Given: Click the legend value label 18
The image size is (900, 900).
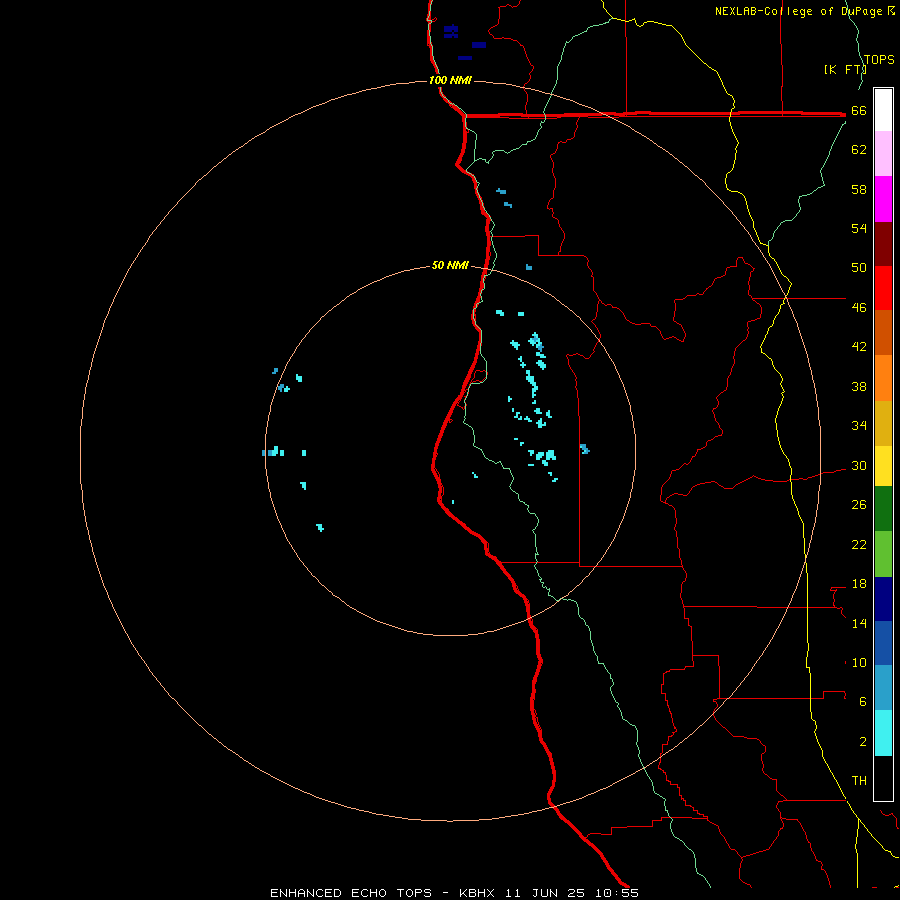Looking at the screenshot, I should tap(859, 584).
